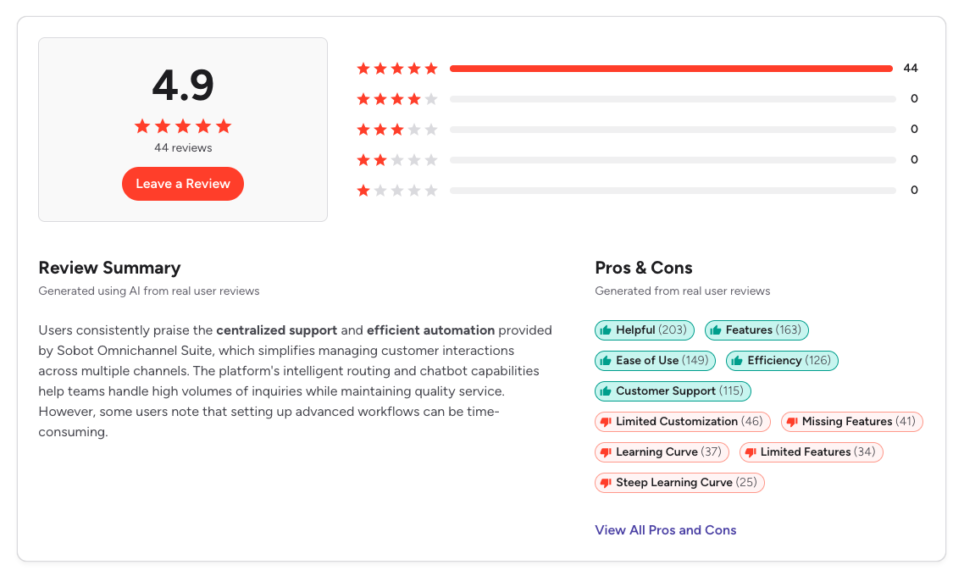Click the thumbs-up icon on Customer Support
Screen dimensions: 964x576
tap(604, 391)
